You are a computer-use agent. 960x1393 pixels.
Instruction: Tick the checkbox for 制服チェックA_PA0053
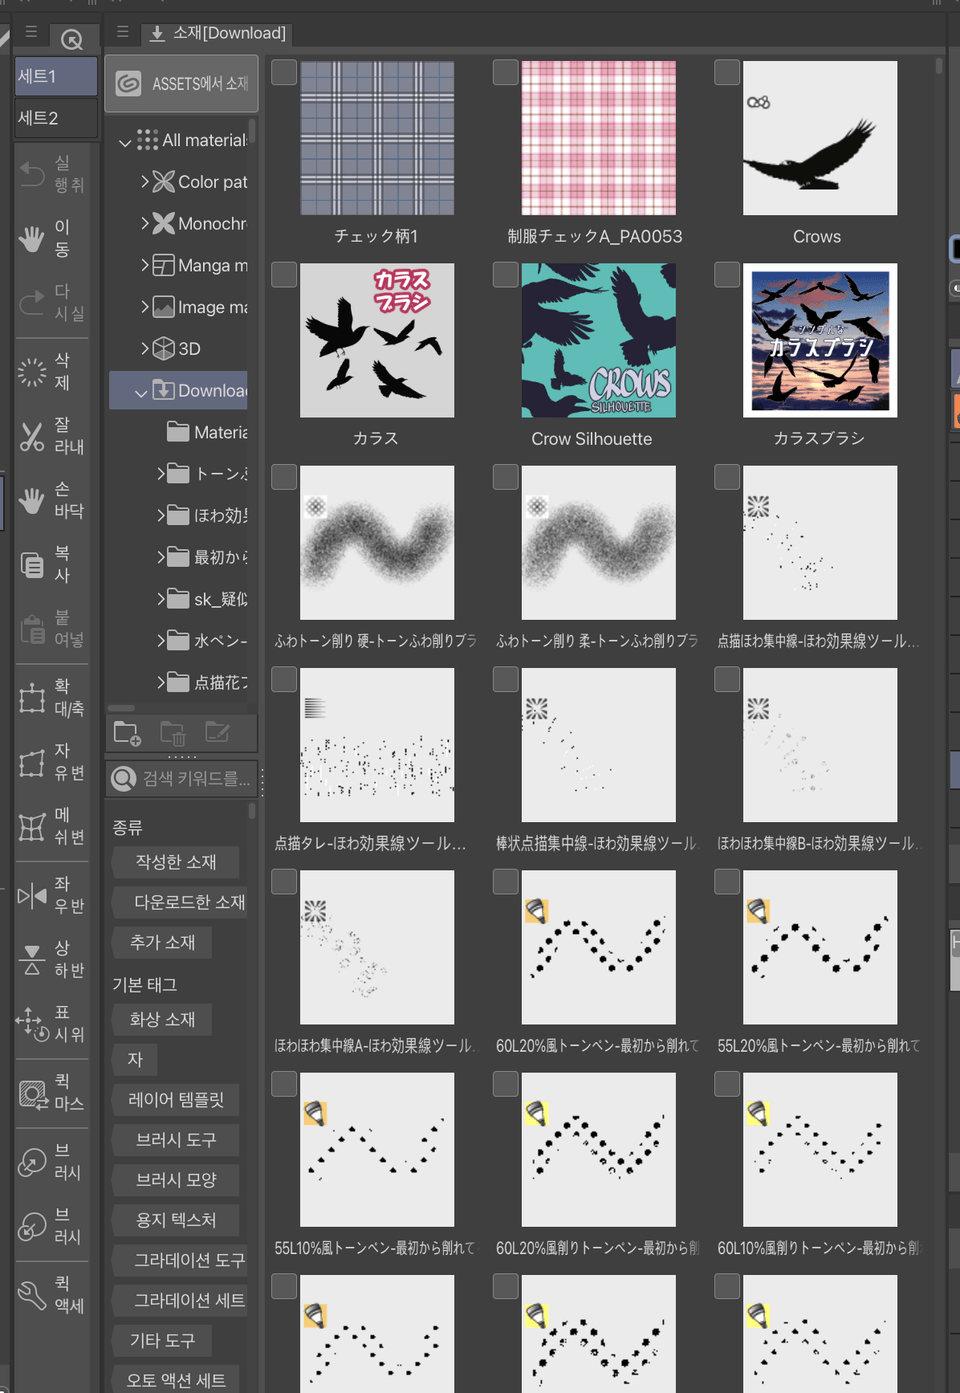click(x=506, y=72)
